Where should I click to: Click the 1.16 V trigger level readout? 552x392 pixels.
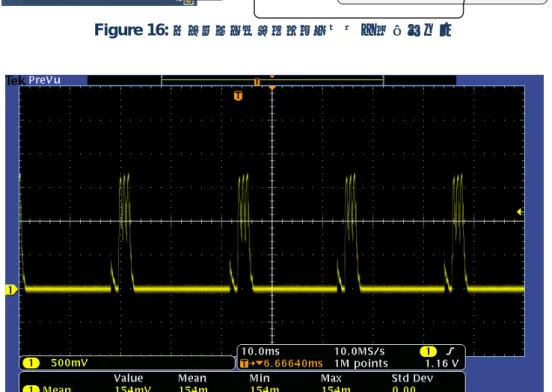pos(442,363)
